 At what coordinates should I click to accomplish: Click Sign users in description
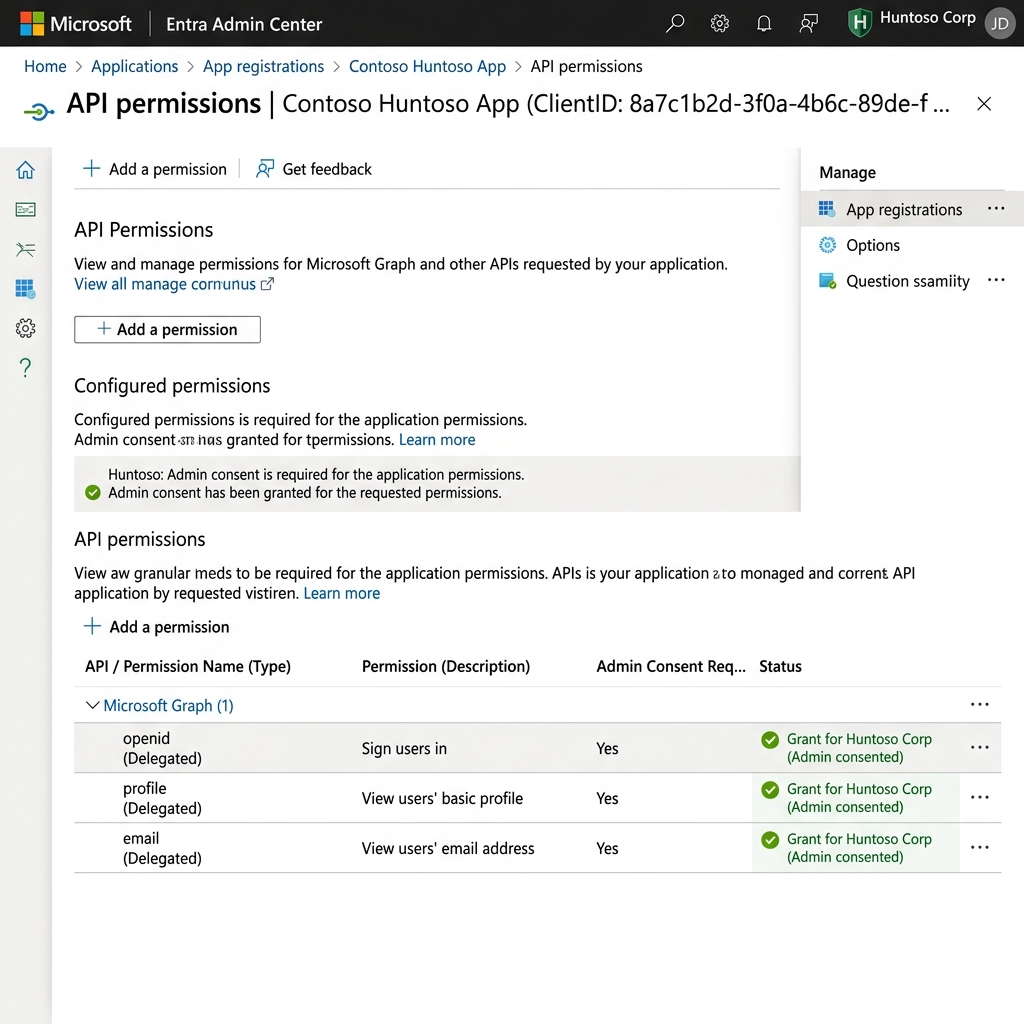pos(404,748)
